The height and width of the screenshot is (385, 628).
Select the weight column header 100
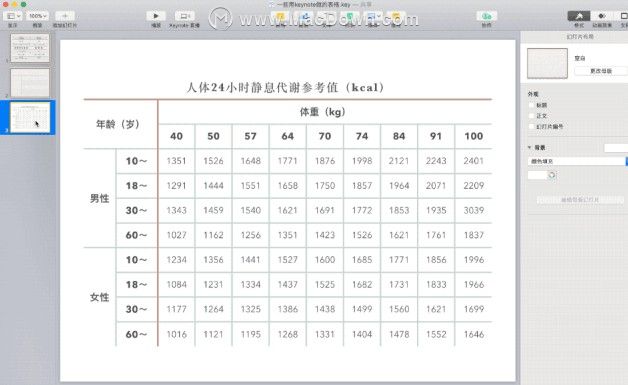(x=474, y=136)
